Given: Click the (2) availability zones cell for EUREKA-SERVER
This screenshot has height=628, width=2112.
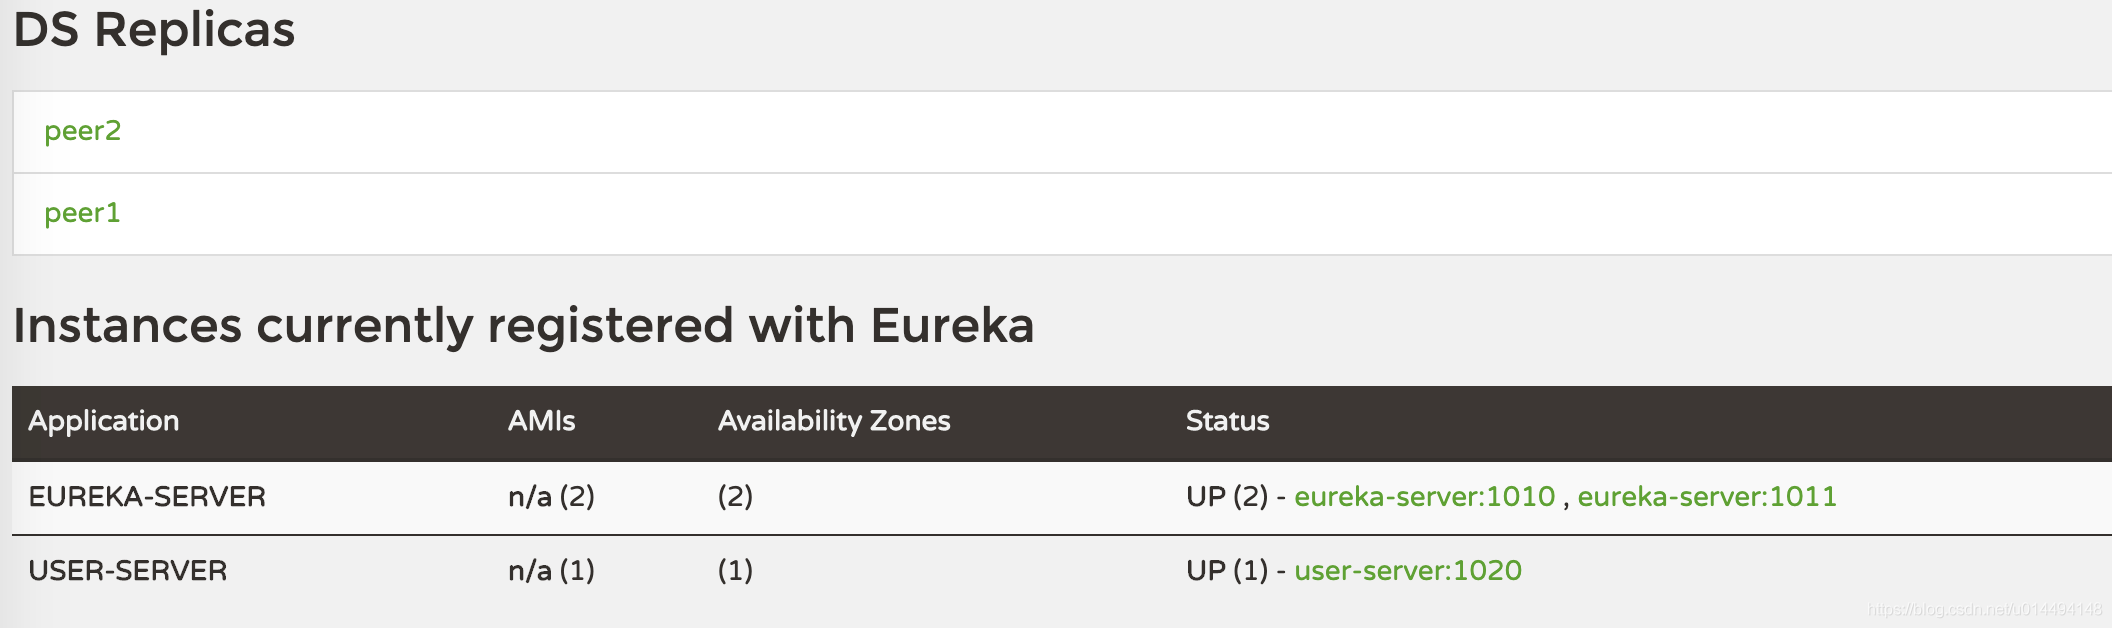Looking at the screenshot, I should 734,495.
